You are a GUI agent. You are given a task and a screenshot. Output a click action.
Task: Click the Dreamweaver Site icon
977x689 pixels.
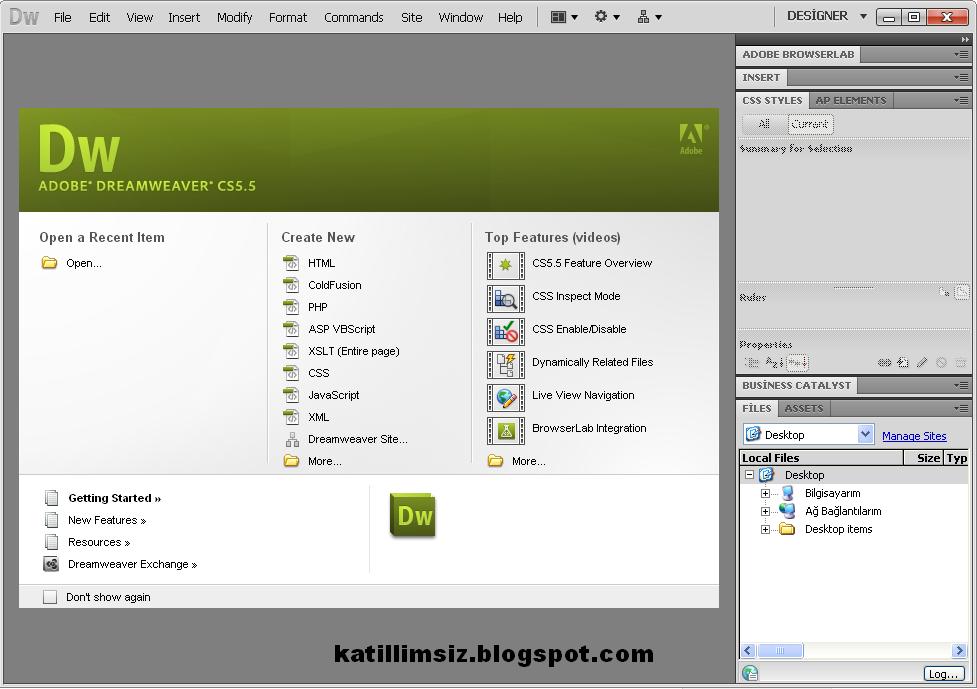(x=292, y=439)
